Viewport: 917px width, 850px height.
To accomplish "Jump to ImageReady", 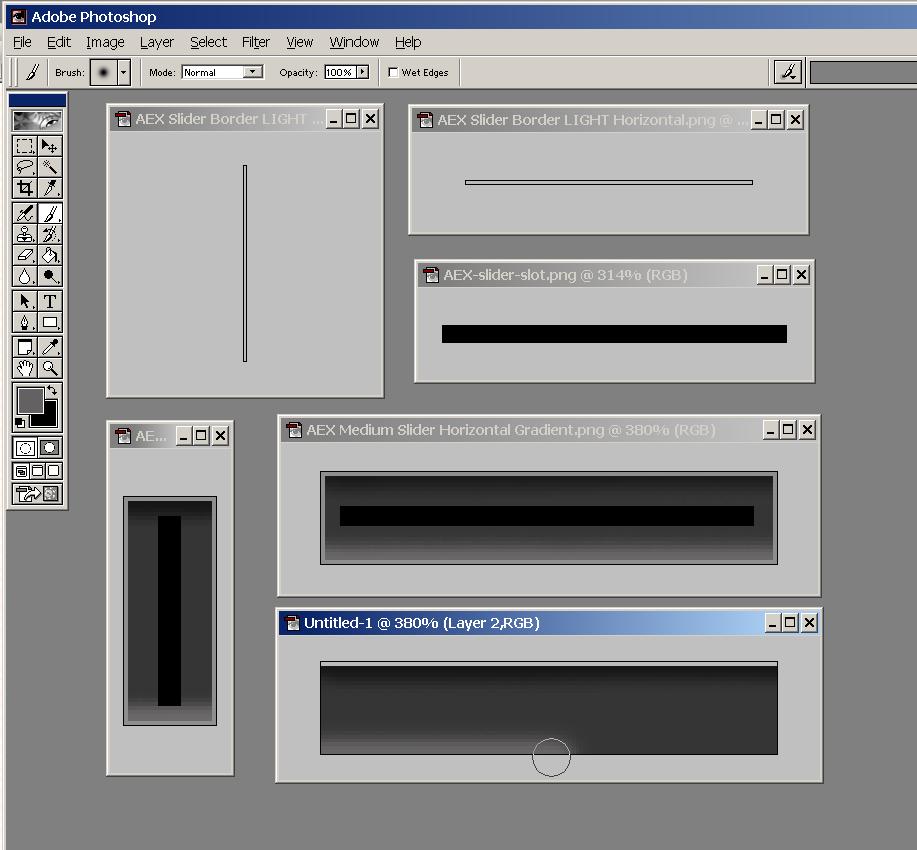I will coord(28,492).
